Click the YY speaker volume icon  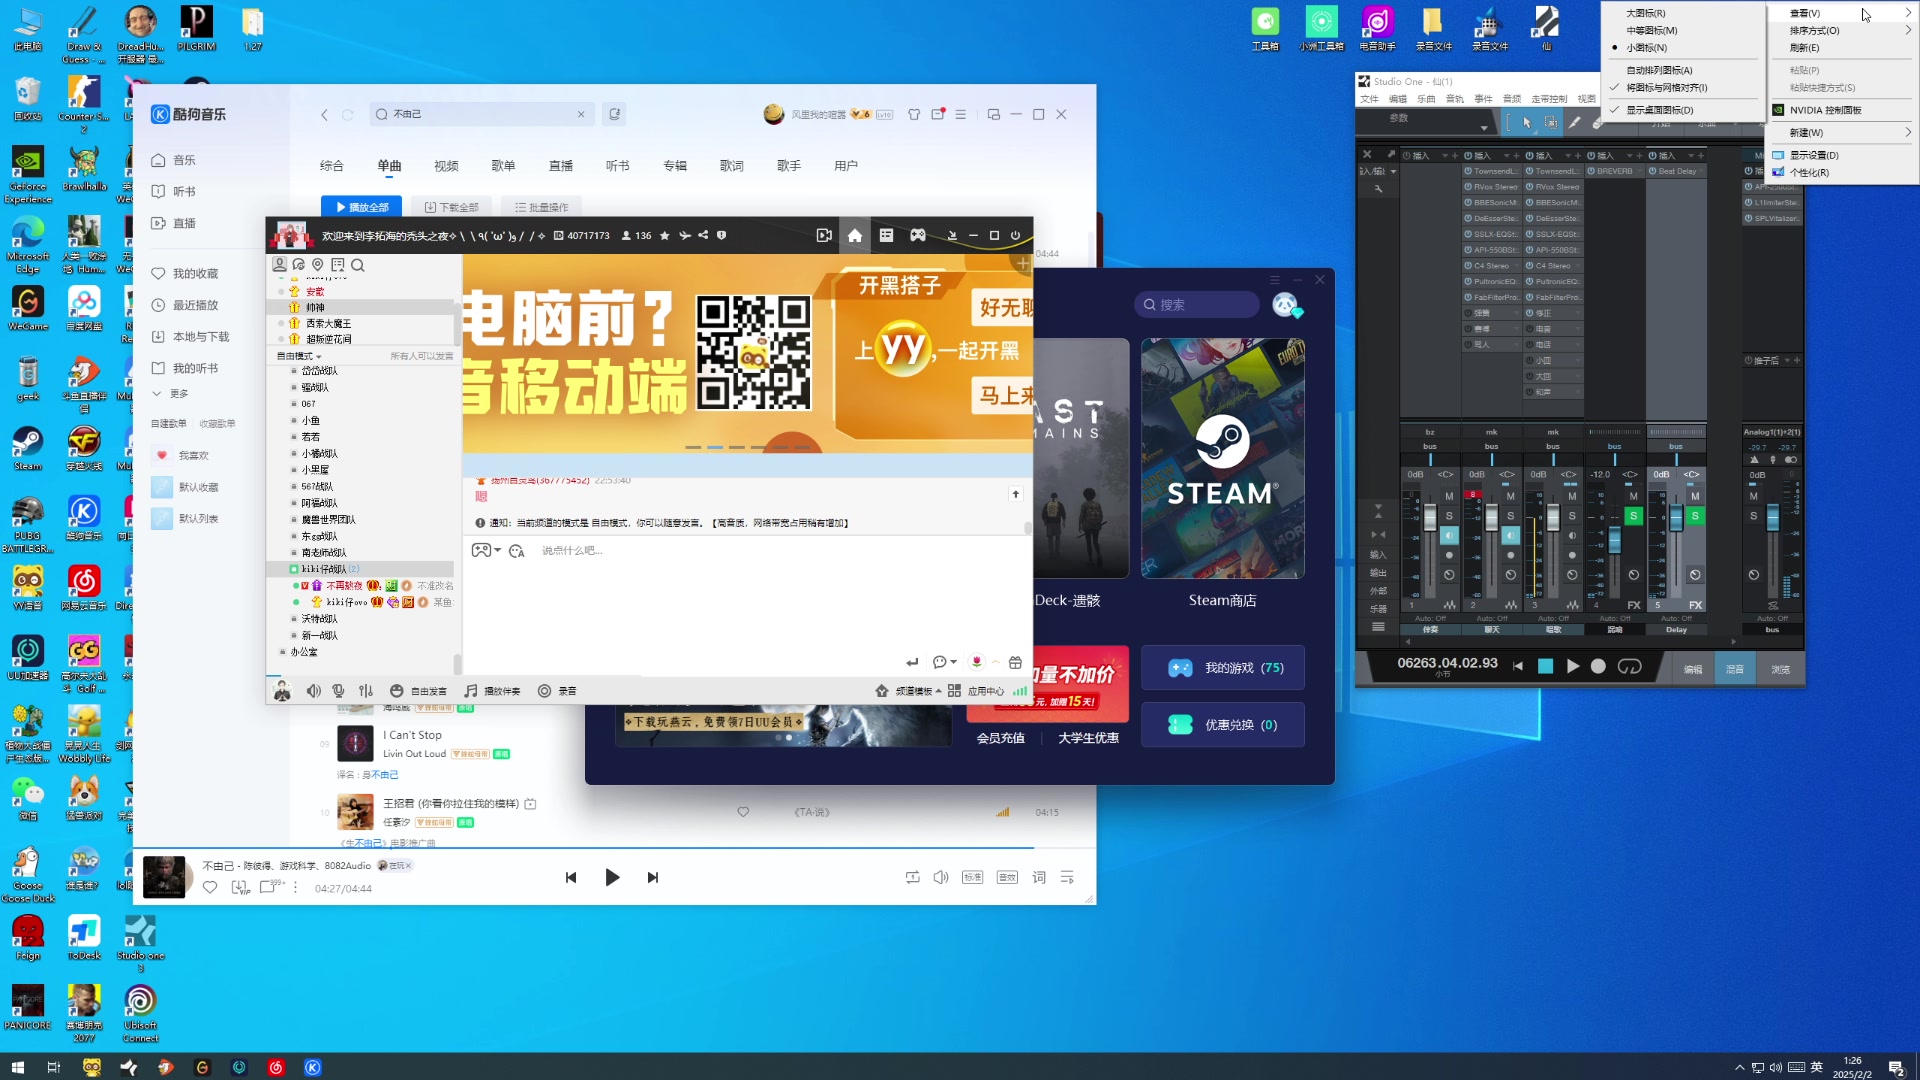click(314, 691)
